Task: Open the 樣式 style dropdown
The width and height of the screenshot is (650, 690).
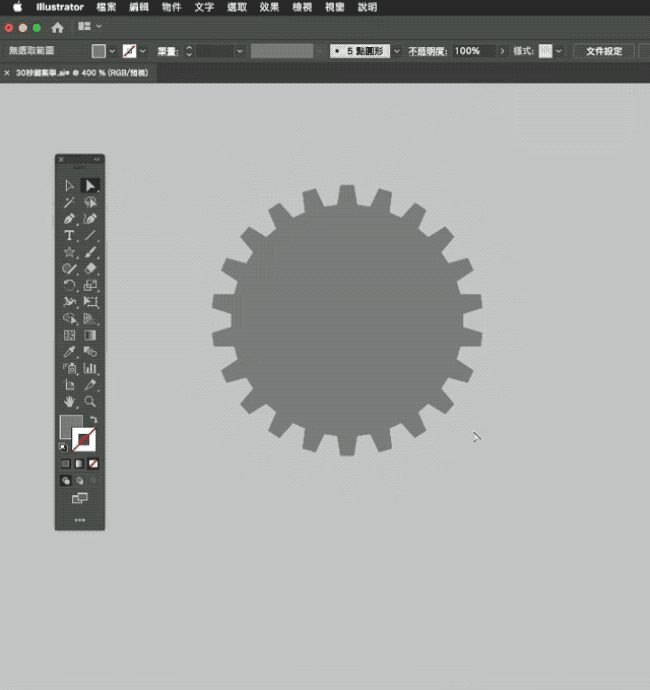Action: 558,50
